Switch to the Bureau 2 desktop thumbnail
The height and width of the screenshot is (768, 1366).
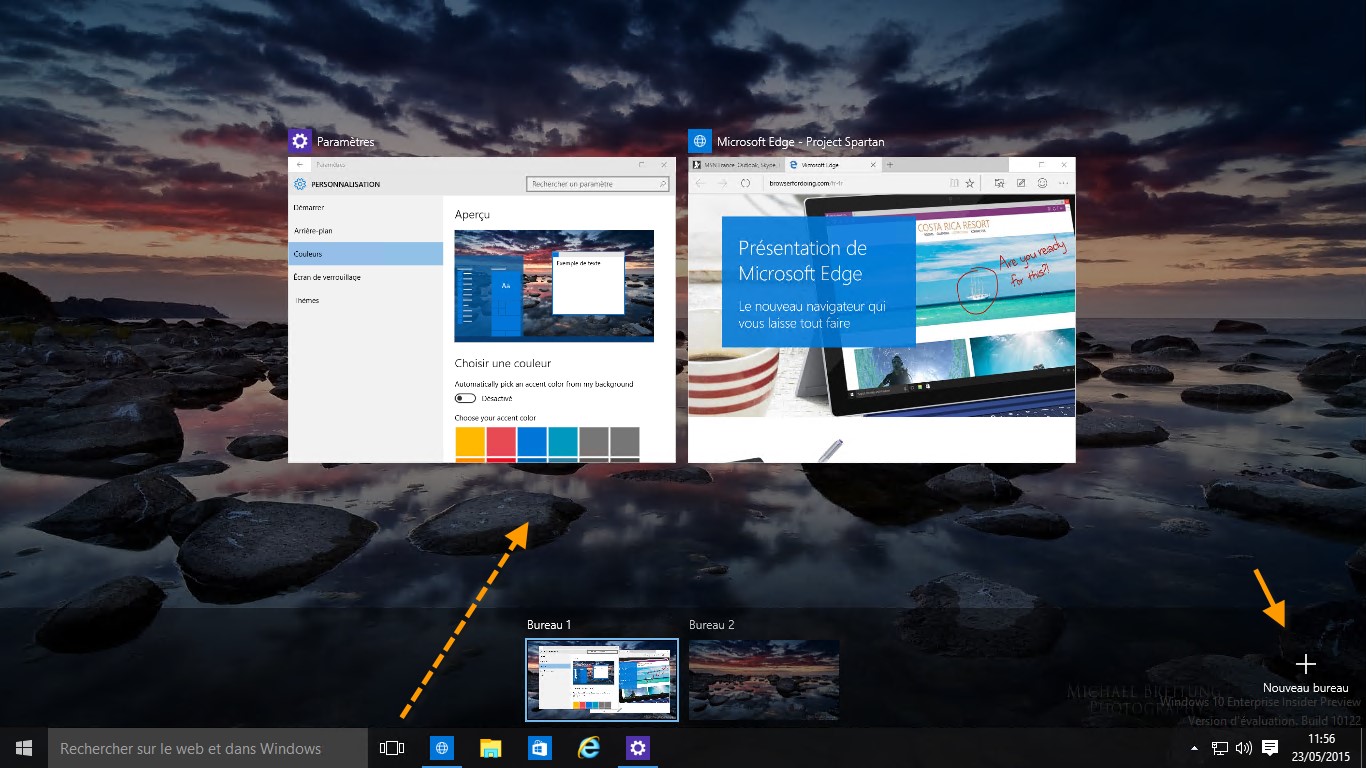click(x=764, y=680)
